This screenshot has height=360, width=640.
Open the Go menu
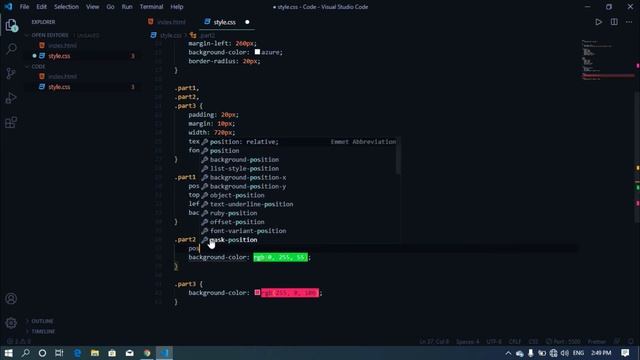coord(110,7)
